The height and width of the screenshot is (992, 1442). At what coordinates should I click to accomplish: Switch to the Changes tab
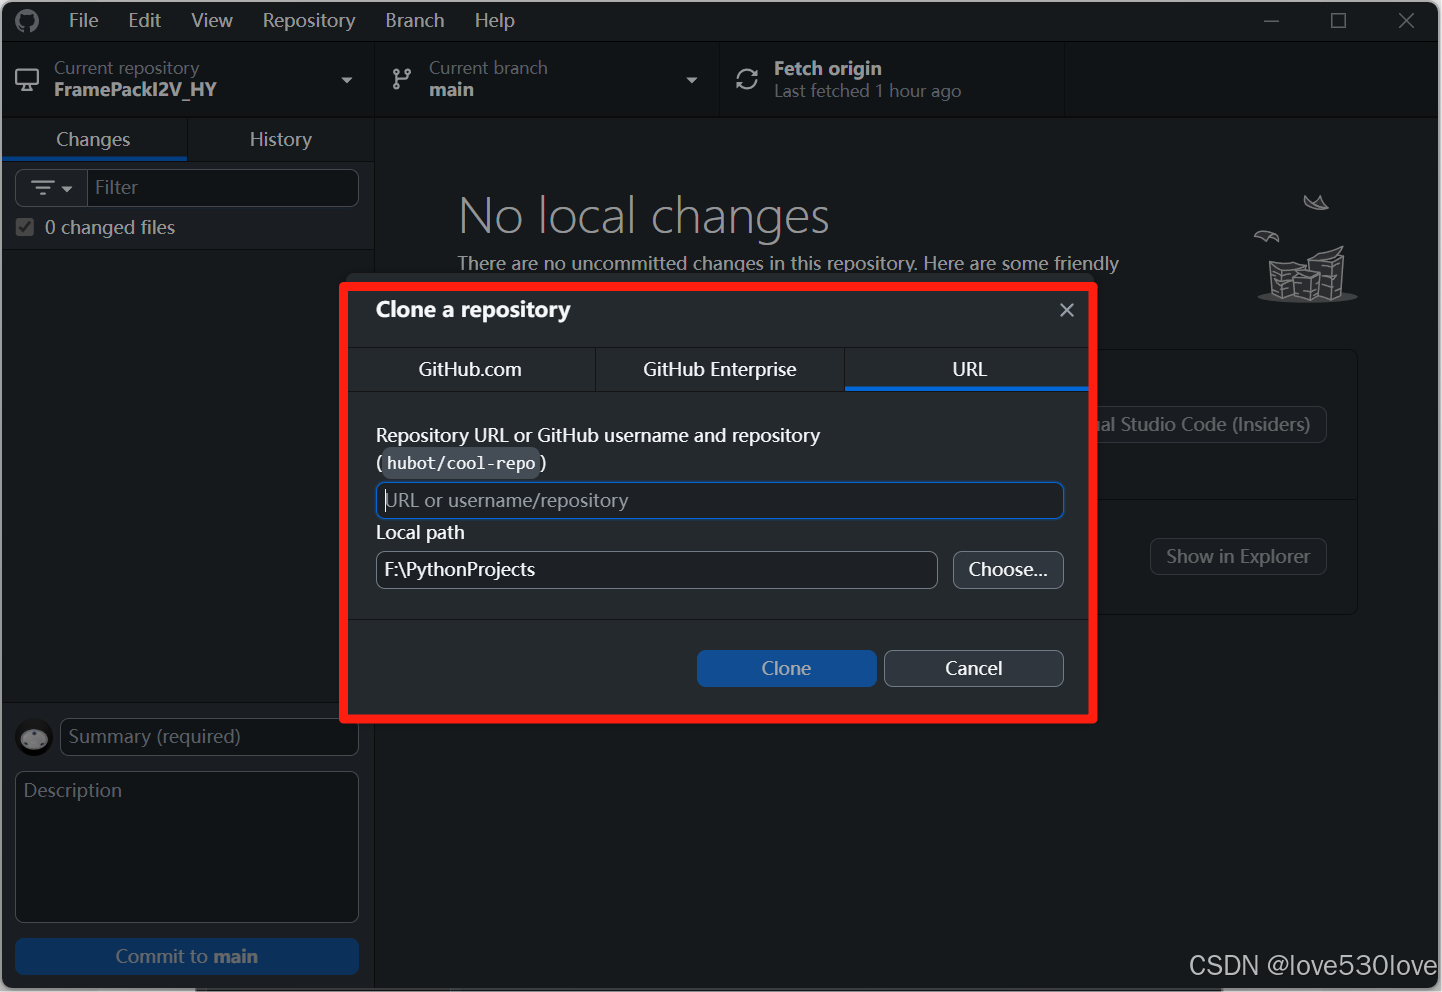tap(94, 140)
